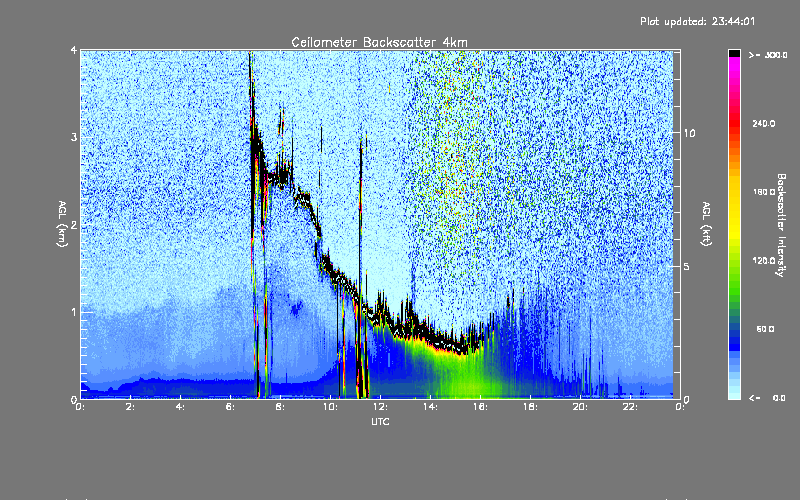Pick the green band beside the 120.0 label
The width and height of the screenshot is (800, 500).
click(x=734, y=261)
